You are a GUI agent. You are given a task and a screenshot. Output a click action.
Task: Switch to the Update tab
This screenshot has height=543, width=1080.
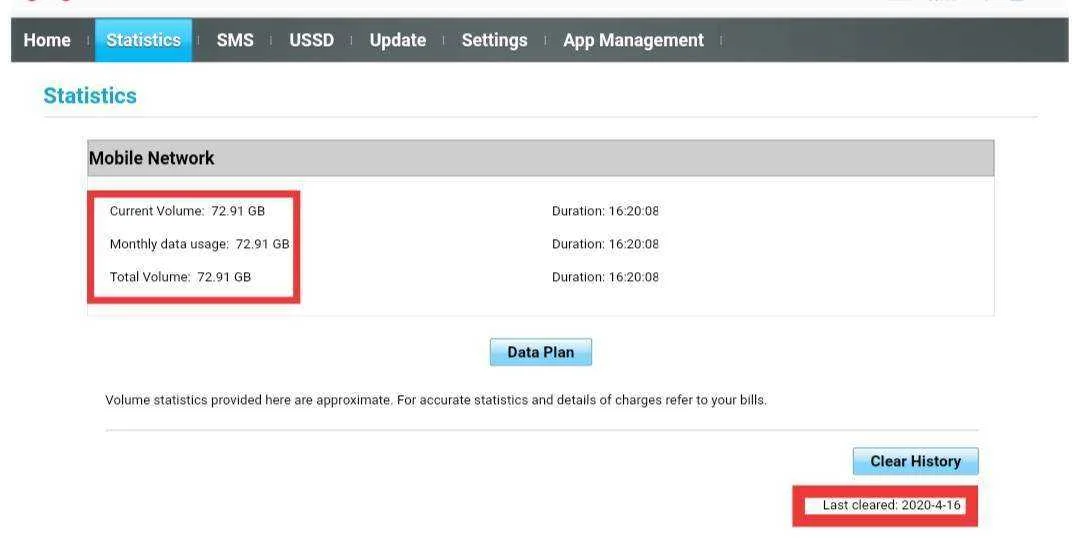click(397, 40)
